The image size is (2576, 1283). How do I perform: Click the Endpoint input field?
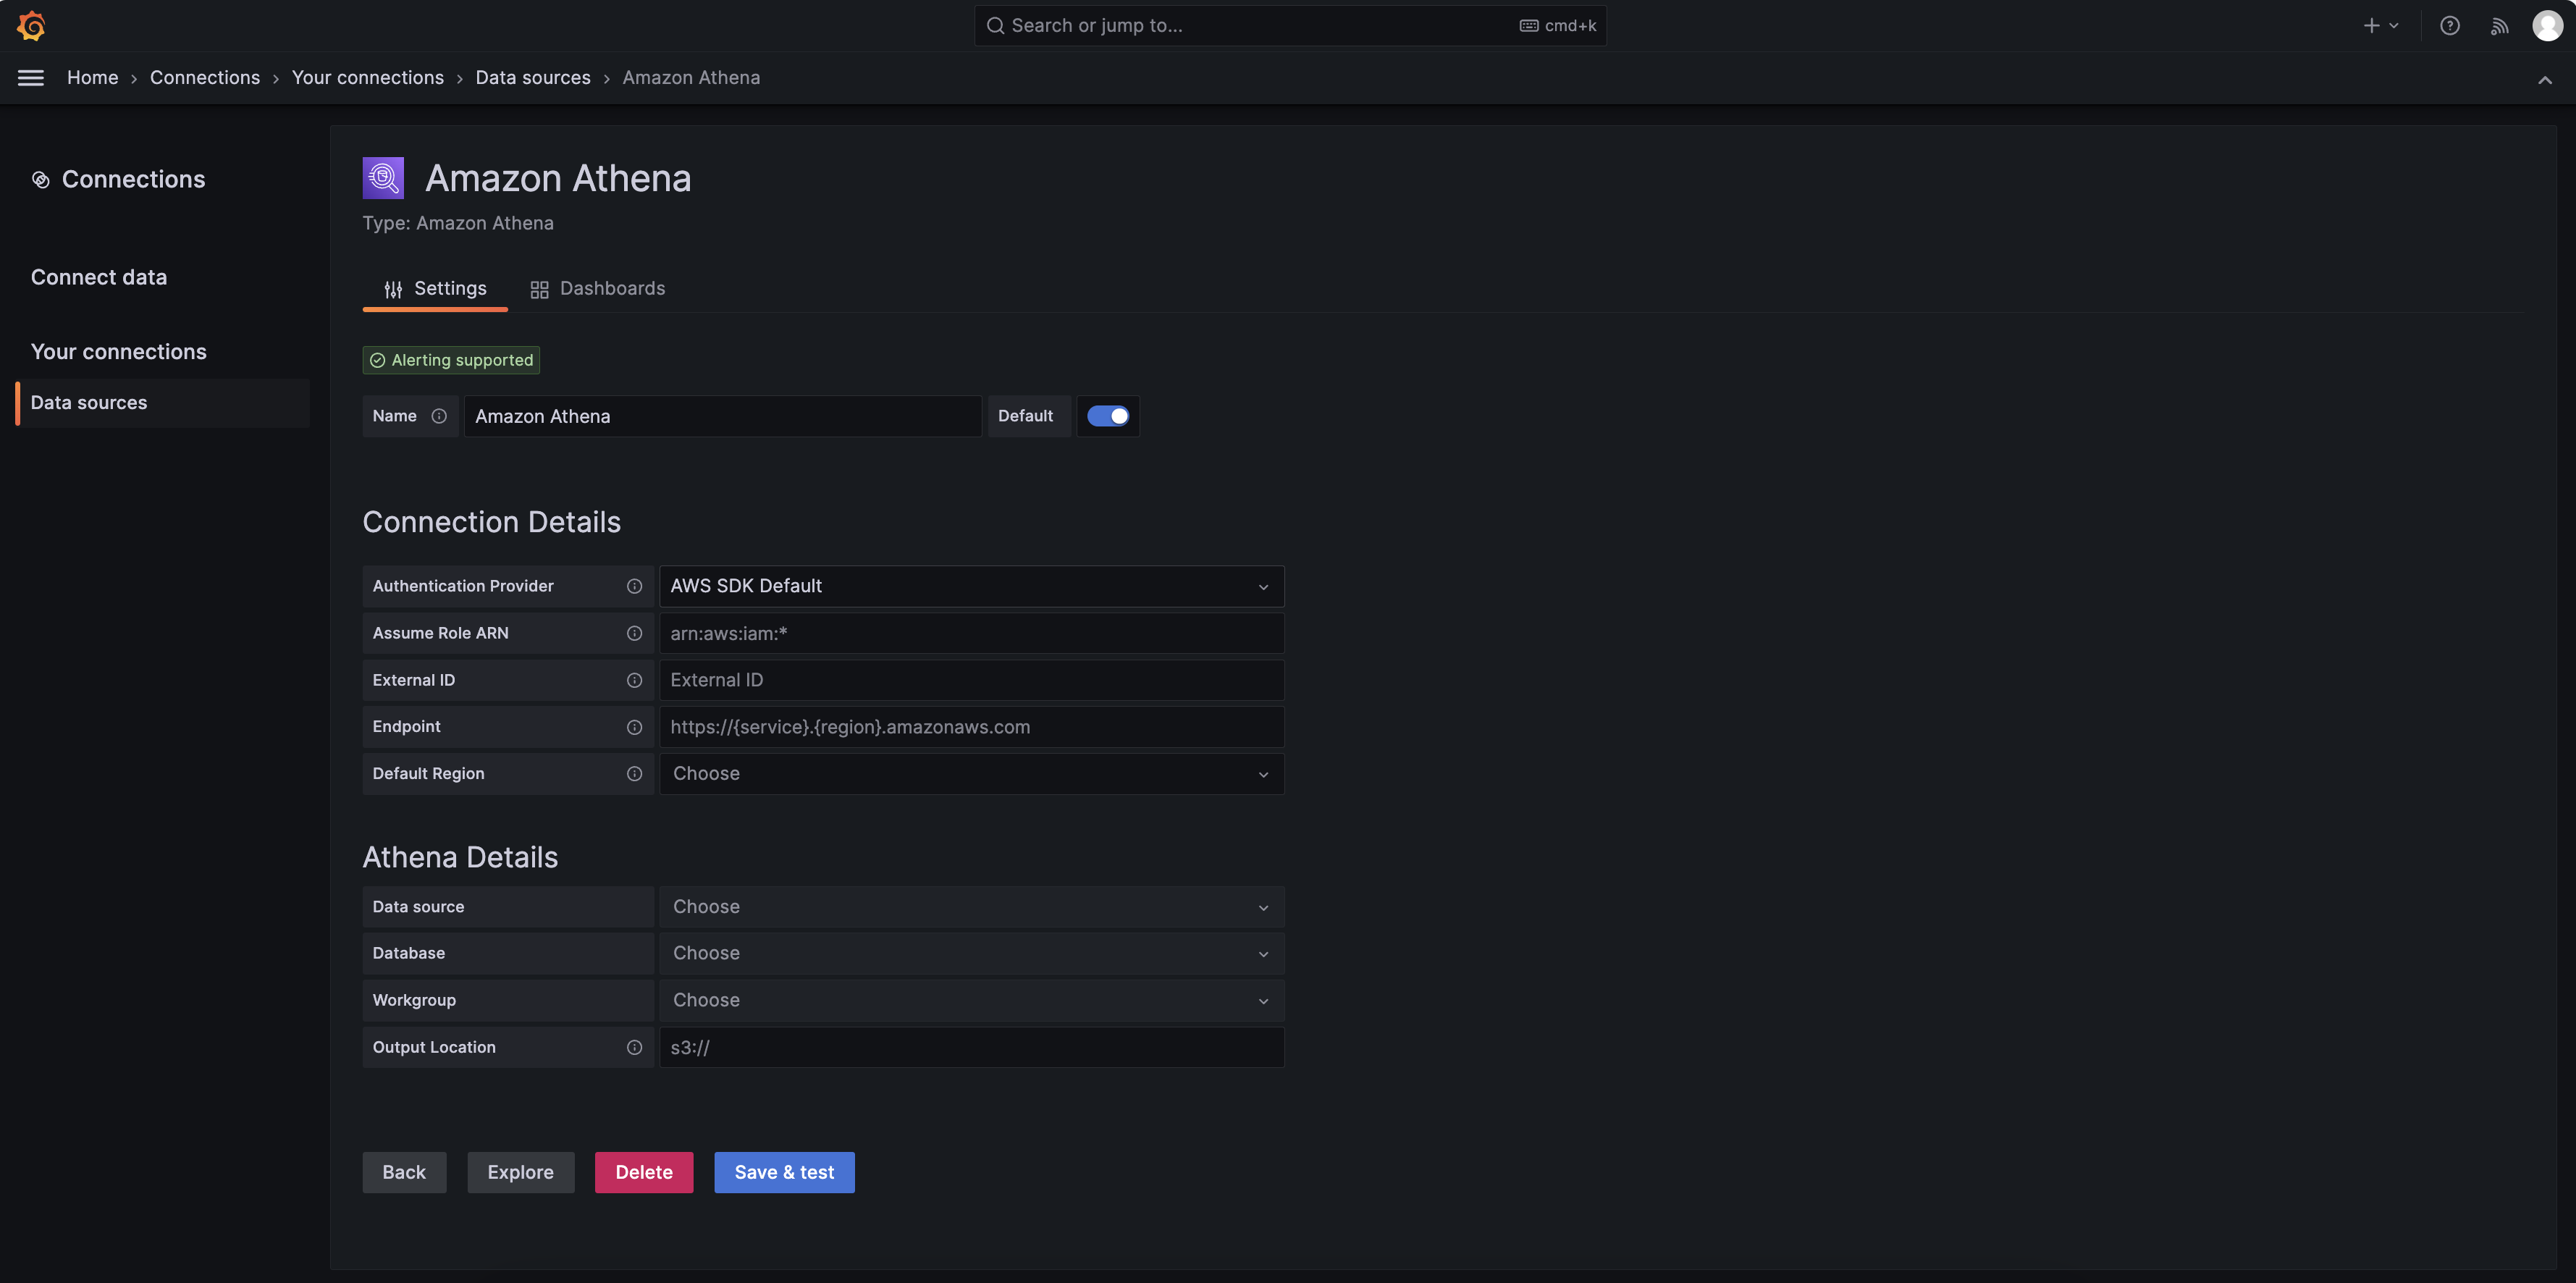[972, 727]
